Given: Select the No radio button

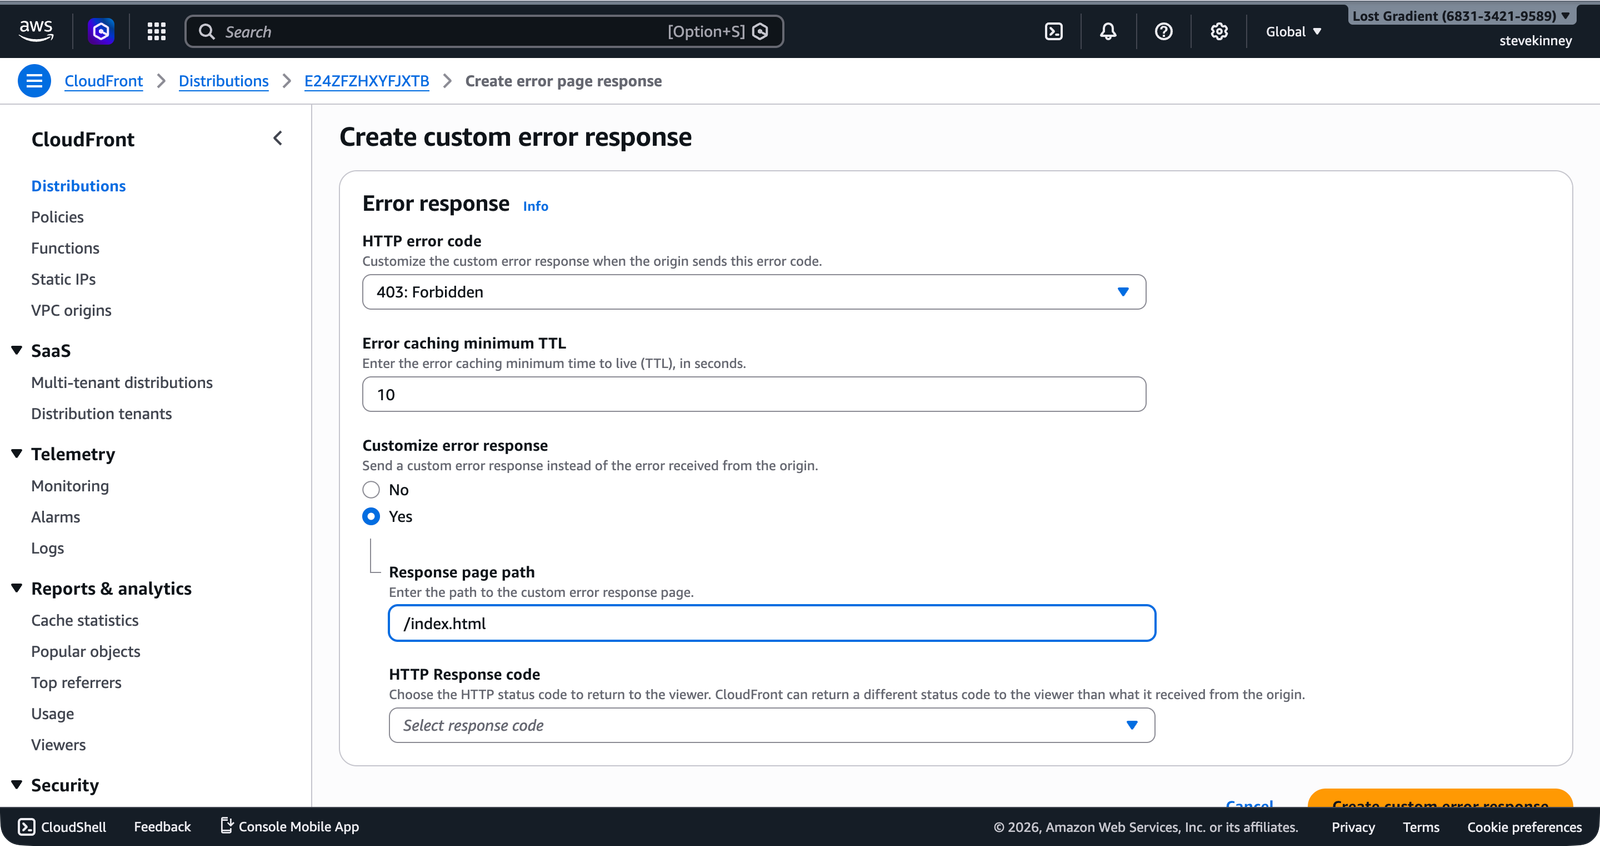Looking at the screenshot, I should [x=371, y=490].
